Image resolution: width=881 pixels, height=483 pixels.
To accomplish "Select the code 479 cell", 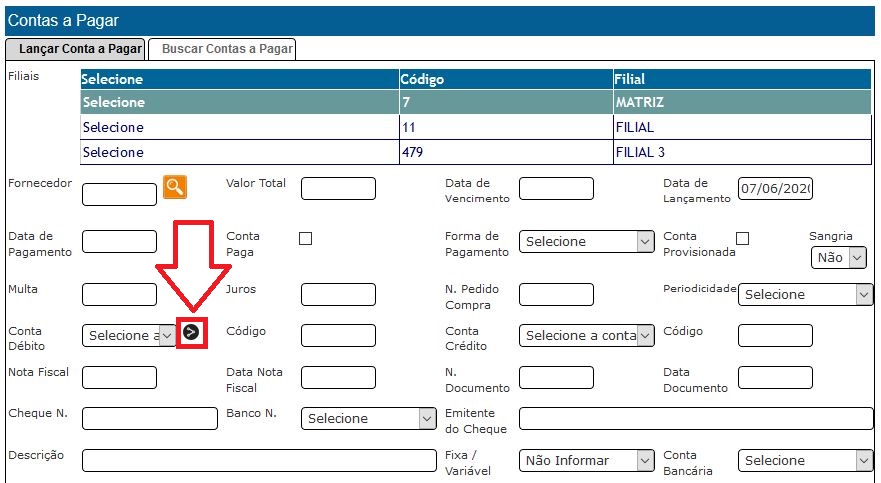I will click(506, 152).
